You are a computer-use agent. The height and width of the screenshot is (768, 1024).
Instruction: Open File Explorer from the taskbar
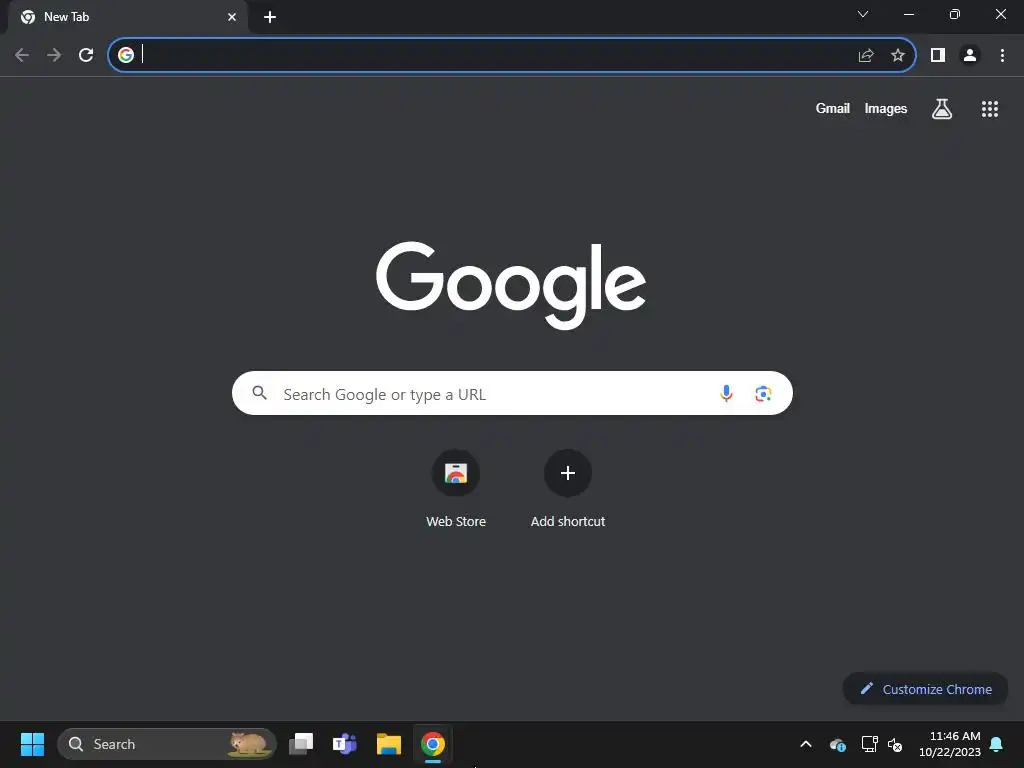tap(389, 744)
